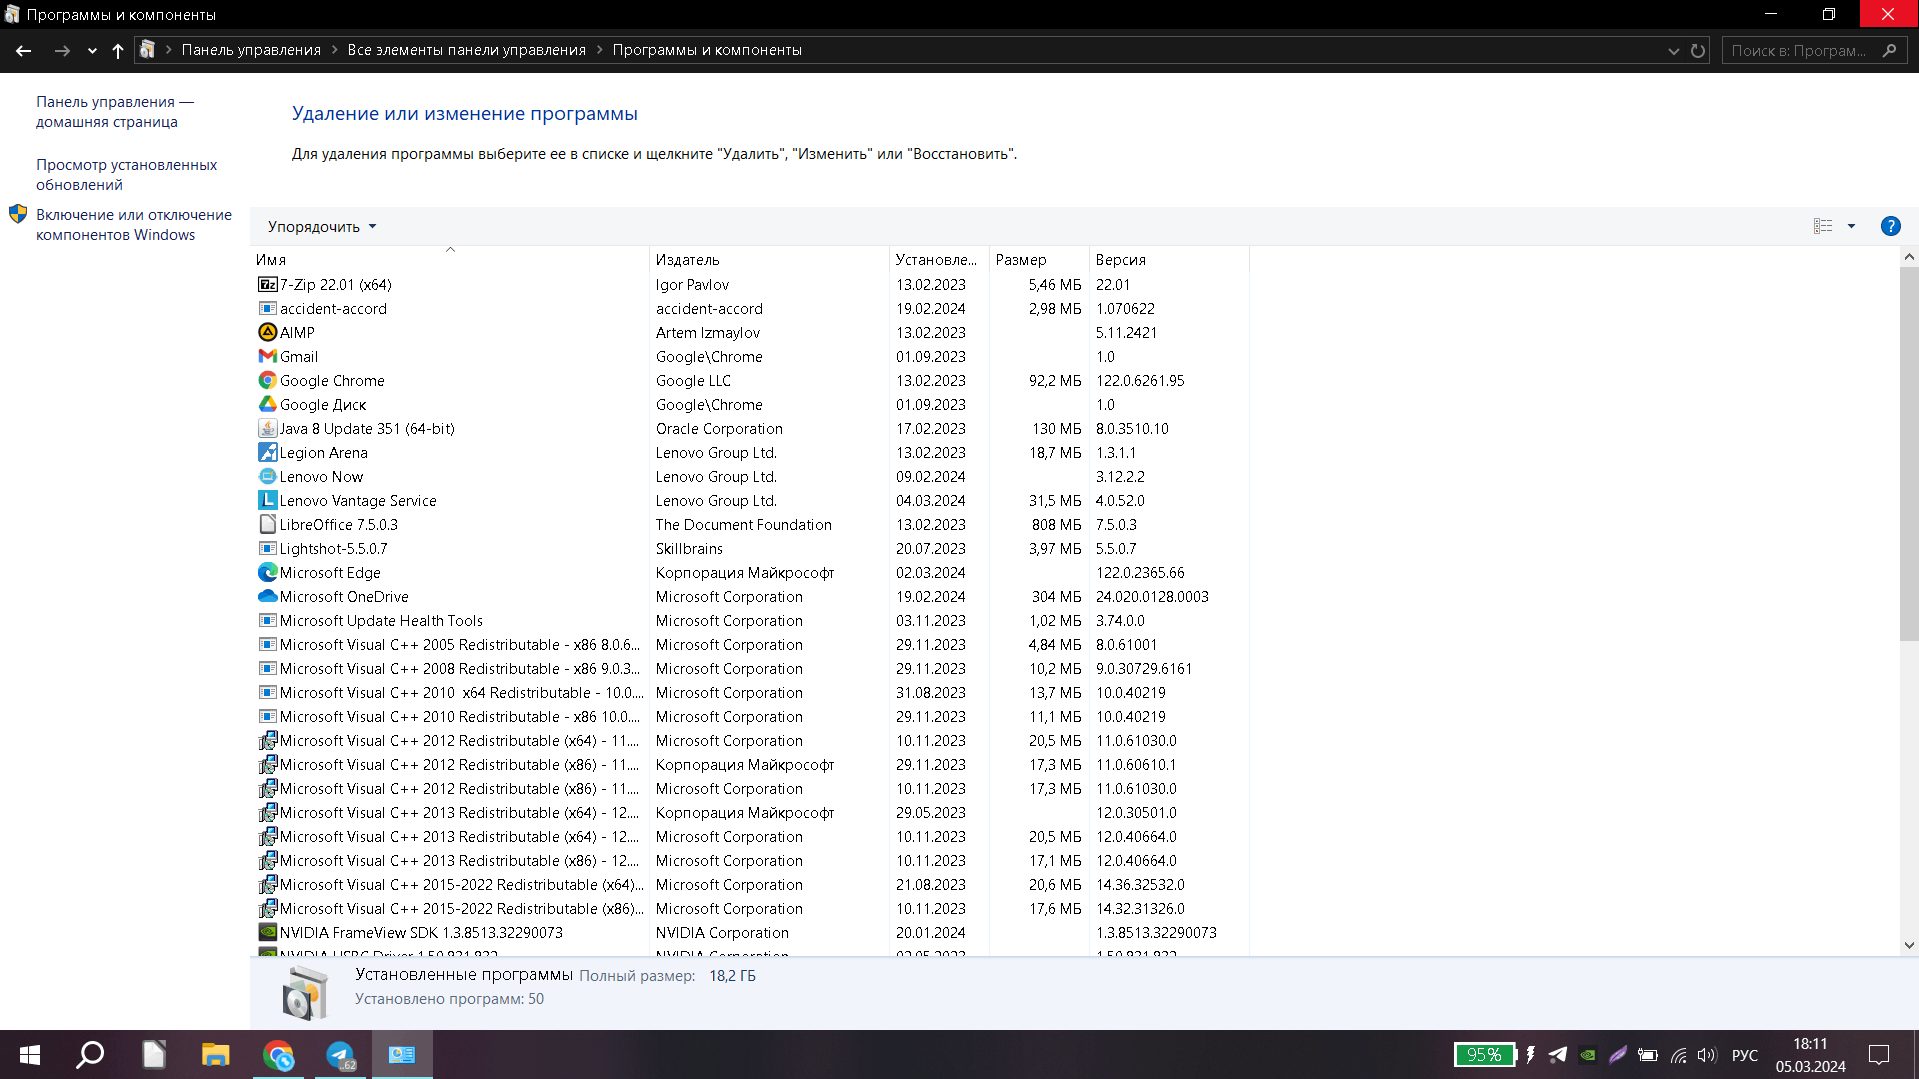Click the version 122.0.6261.95 cell
This screenshot has height=1079, width=1919.
pyautogui.click(x=1140, y=380)
